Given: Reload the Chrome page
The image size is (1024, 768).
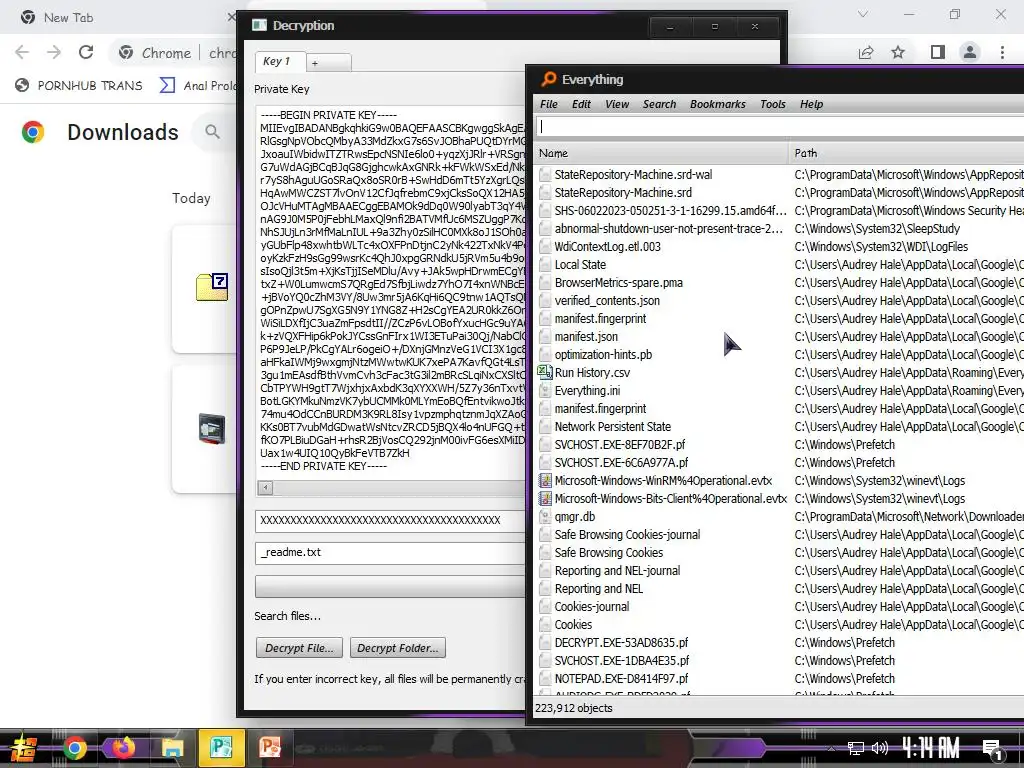Looking at the screenshot, I should click(x=86, y=52).
